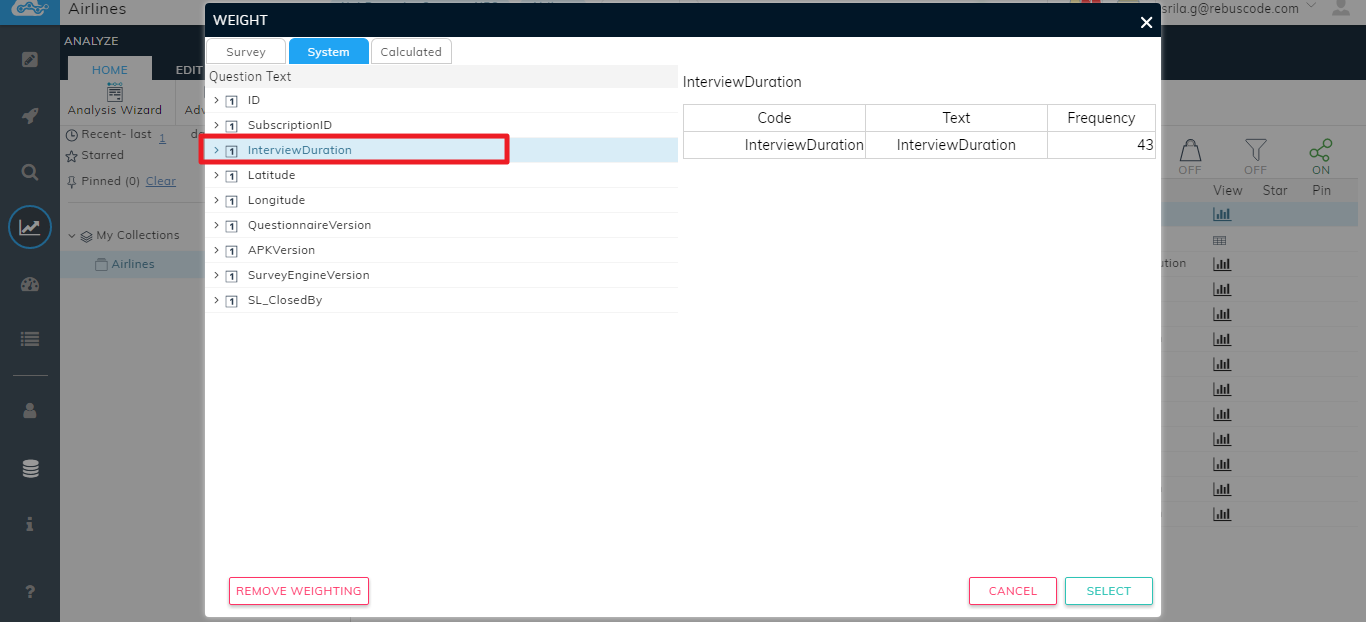Click the Code column header

tap(774, 118)
